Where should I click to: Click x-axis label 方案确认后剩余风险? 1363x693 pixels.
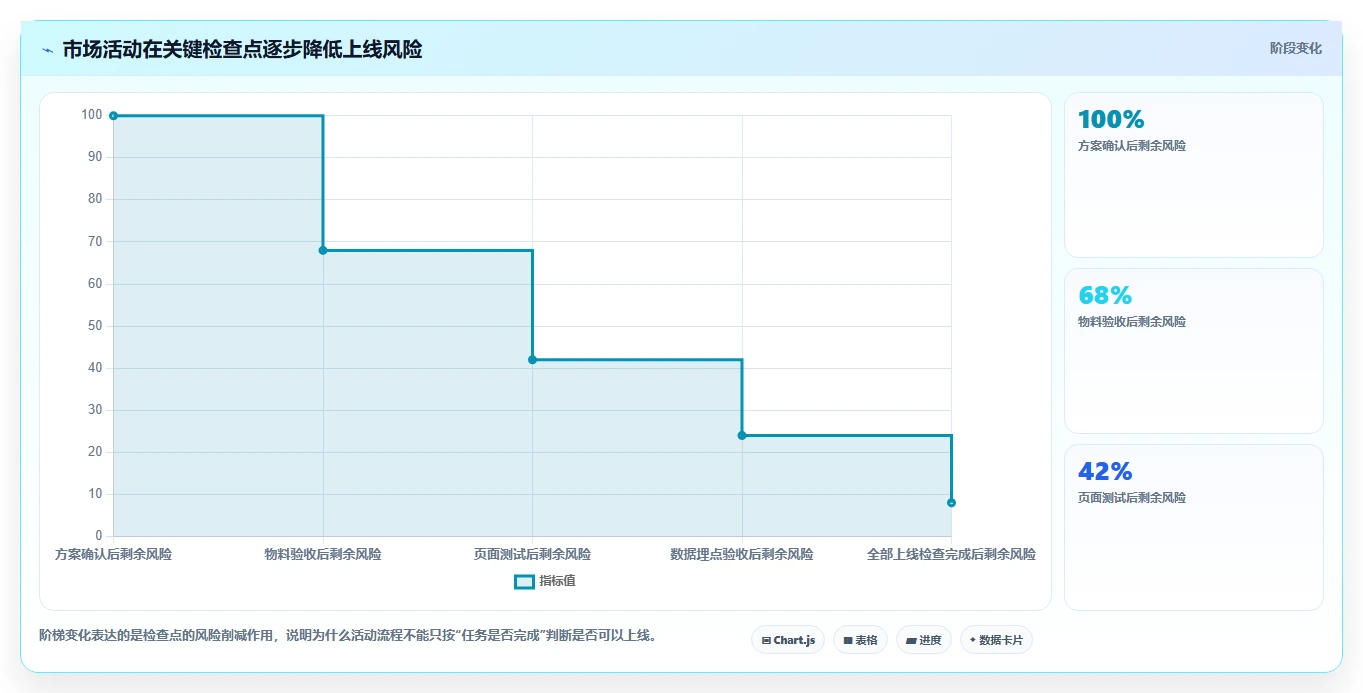tap(113, 554)
